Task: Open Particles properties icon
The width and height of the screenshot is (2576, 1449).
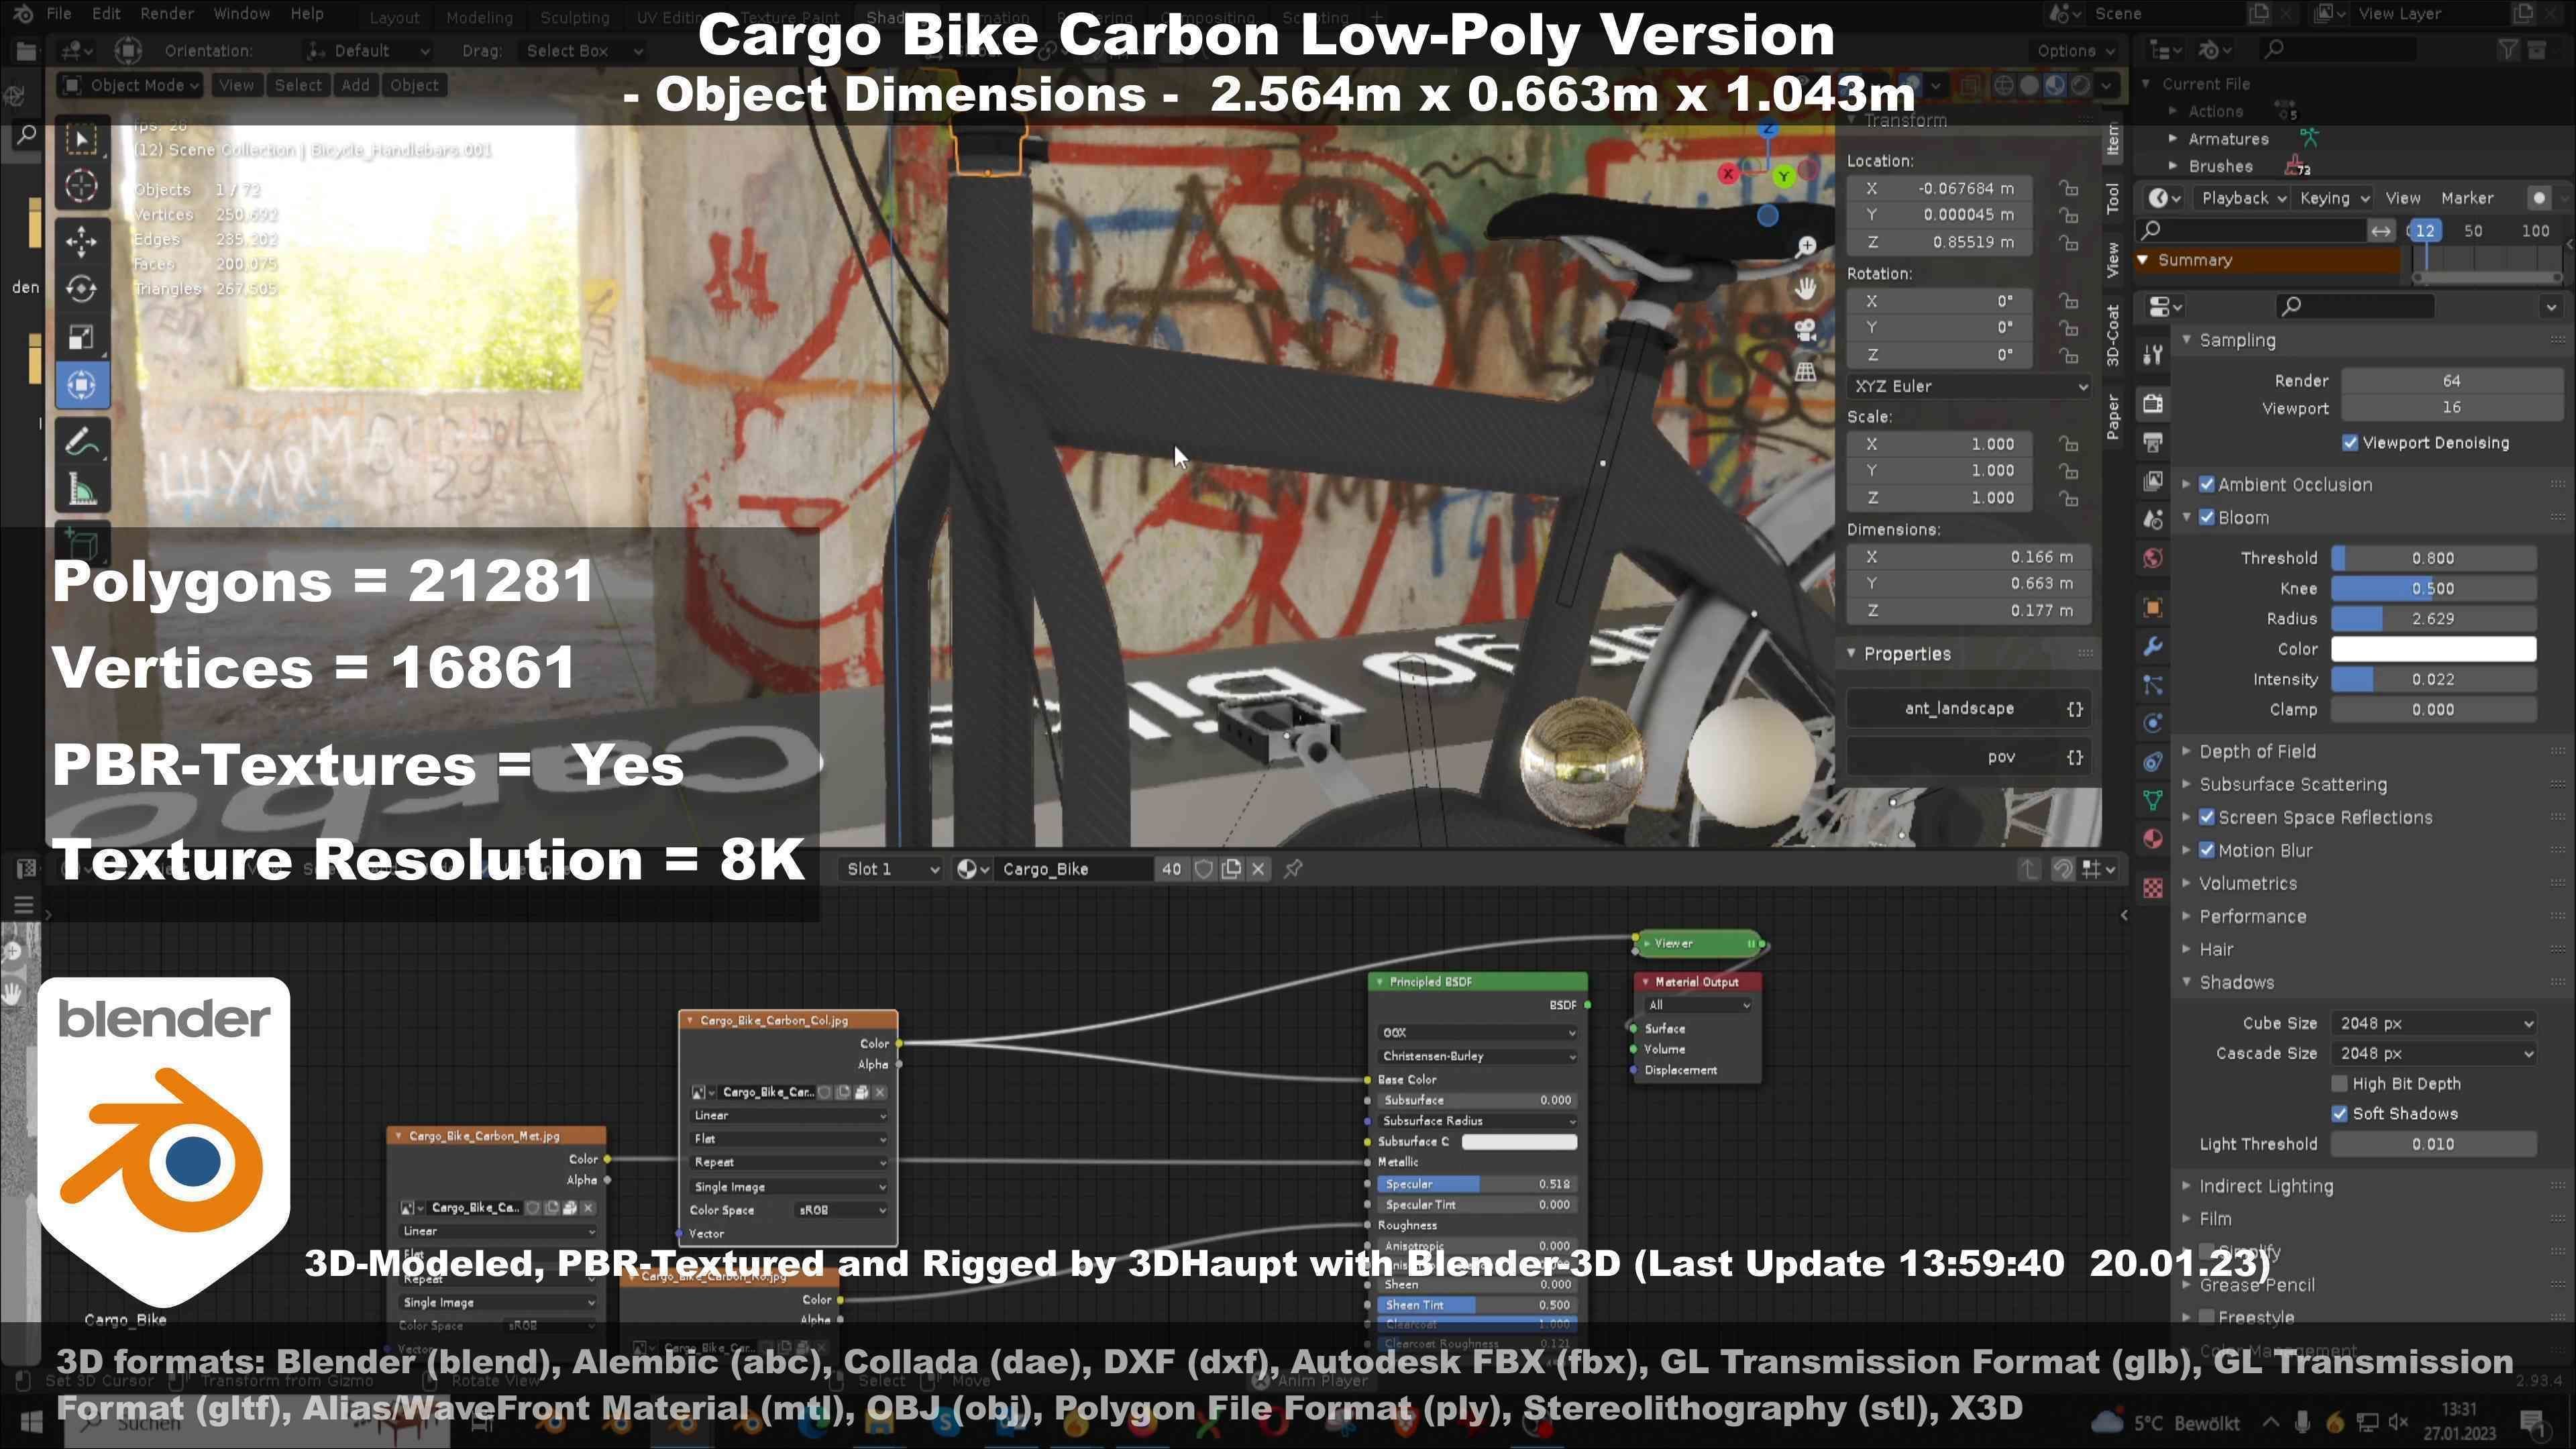Action: 2153,685
